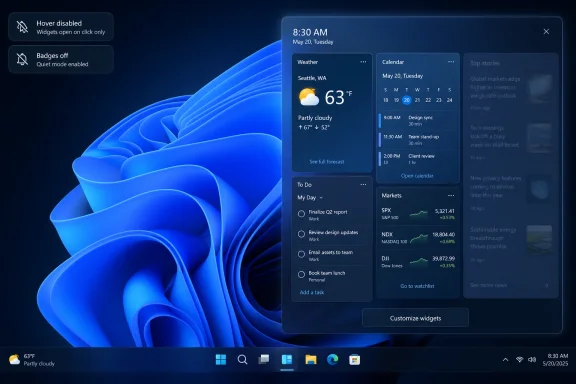Open the 2:00 PM Client review event
Image resolution: width=576 pixels, height=384 pixels.
417,159
